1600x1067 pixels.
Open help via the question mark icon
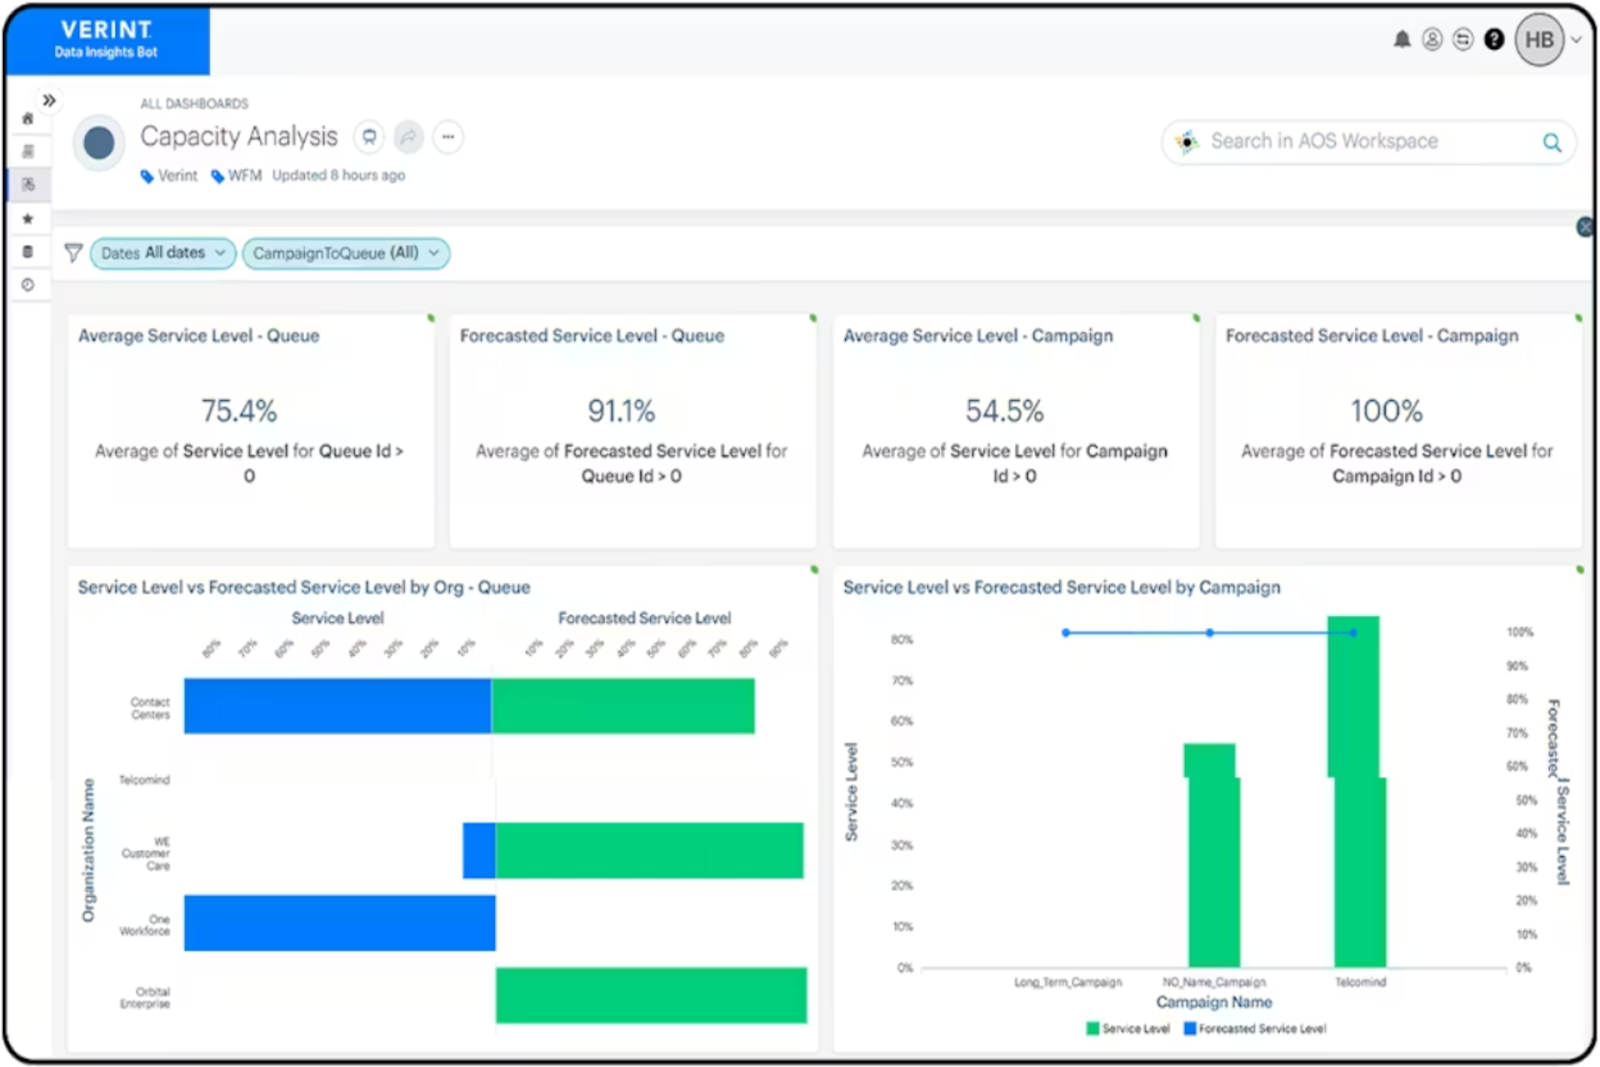1494,39
